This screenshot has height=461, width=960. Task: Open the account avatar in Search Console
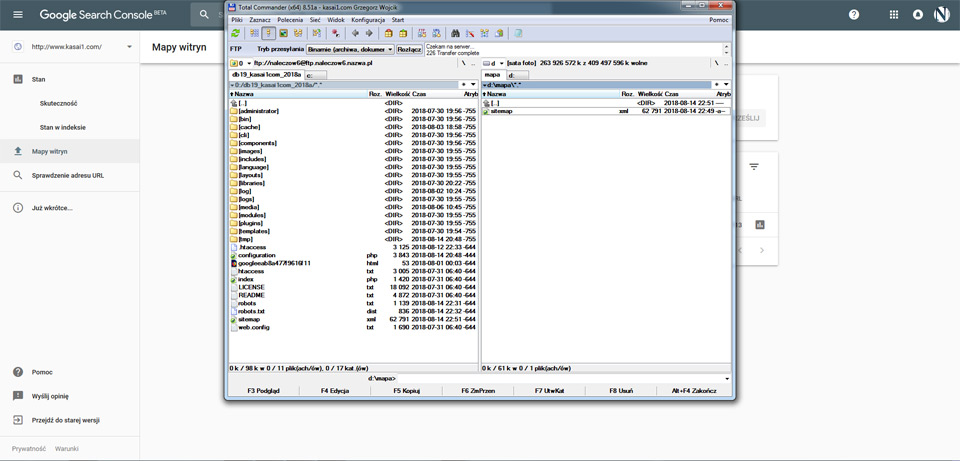pyautogui.click(x=942, y=15)
